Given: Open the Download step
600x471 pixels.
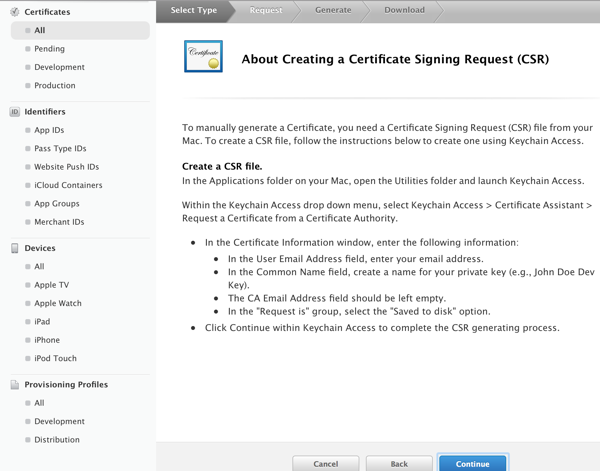Looking at the screenshot, I should tap(405, 10).
